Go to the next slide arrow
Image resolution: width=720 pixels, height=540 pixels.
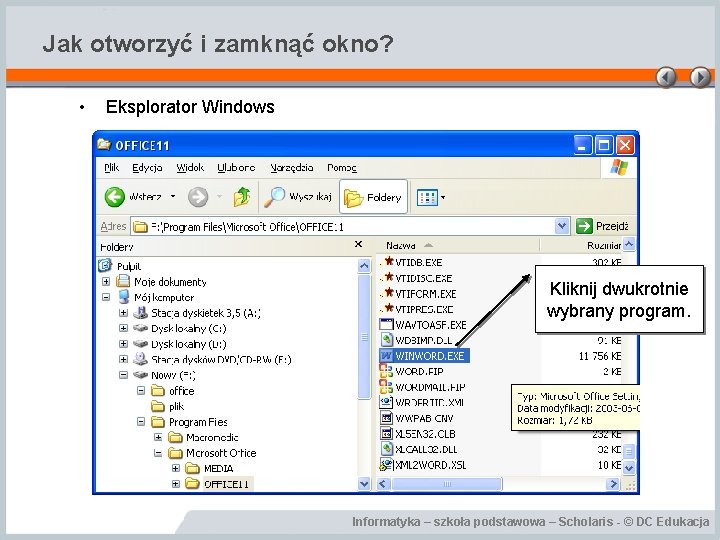pyautogui.click(x=700, y=77)
